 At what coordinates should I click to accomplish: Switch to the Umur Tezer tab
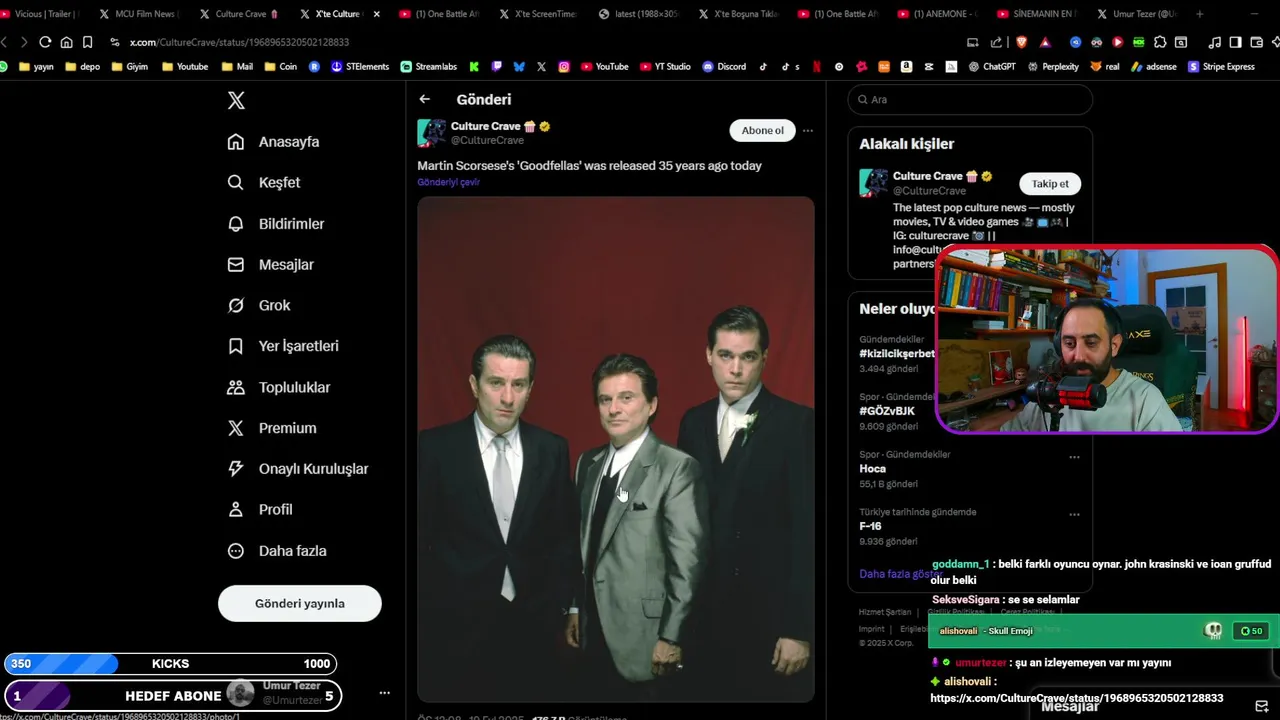click(1138, 14)
